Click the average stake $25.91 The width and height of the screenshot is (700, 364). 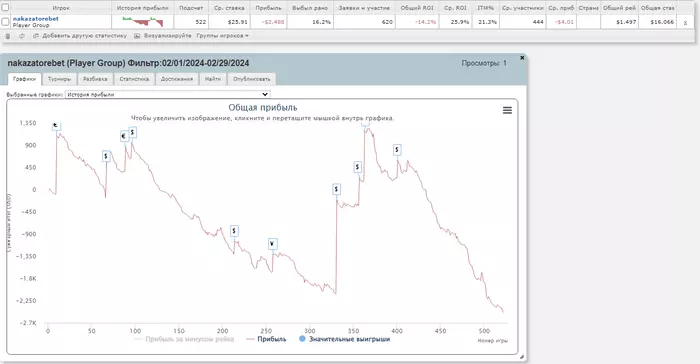pyautogui.click(x=237, y=22)
